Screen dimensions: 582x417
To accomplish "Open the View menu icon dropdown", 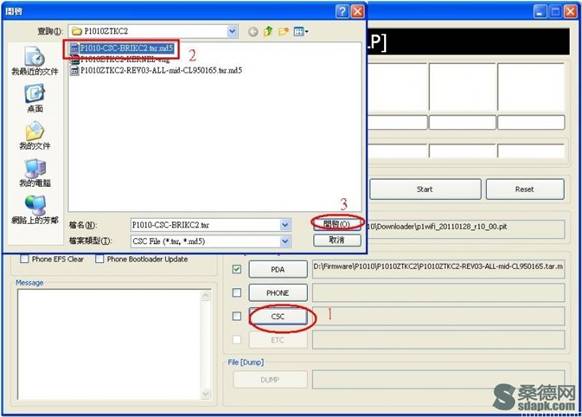I will click(x=301, y=32).
